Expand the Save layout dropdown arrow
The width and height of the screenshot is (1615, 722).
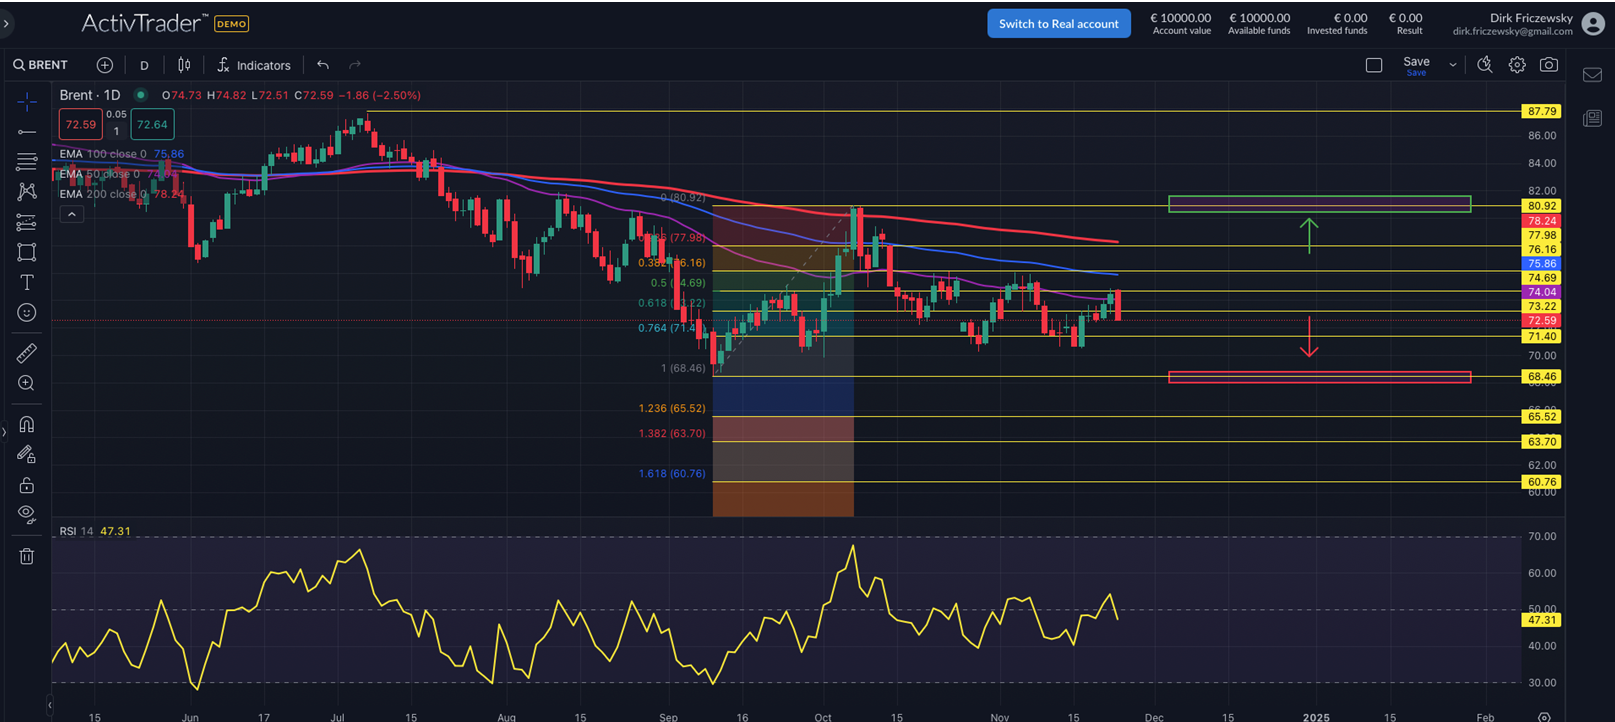point(1452,65)
